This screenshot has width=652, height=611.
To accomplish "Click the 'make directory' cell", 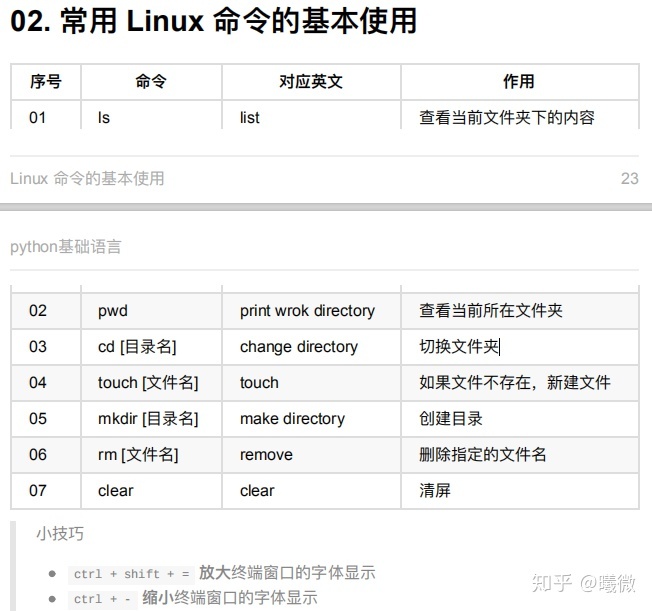I will 311,419.
